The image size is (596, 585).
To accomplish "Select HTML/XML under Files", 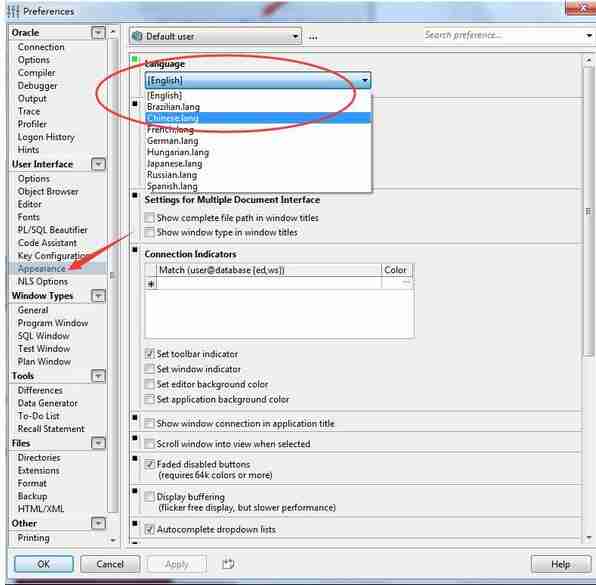I will [41, 509].
